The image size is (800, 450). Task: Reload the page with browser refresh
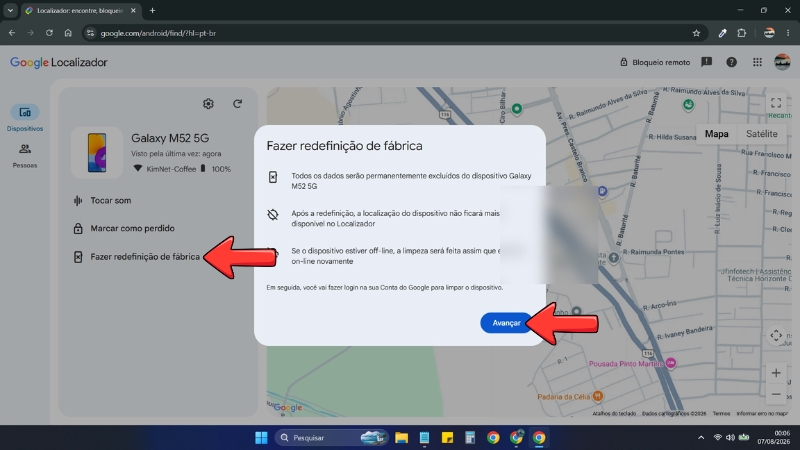click(x=49, y=33)
